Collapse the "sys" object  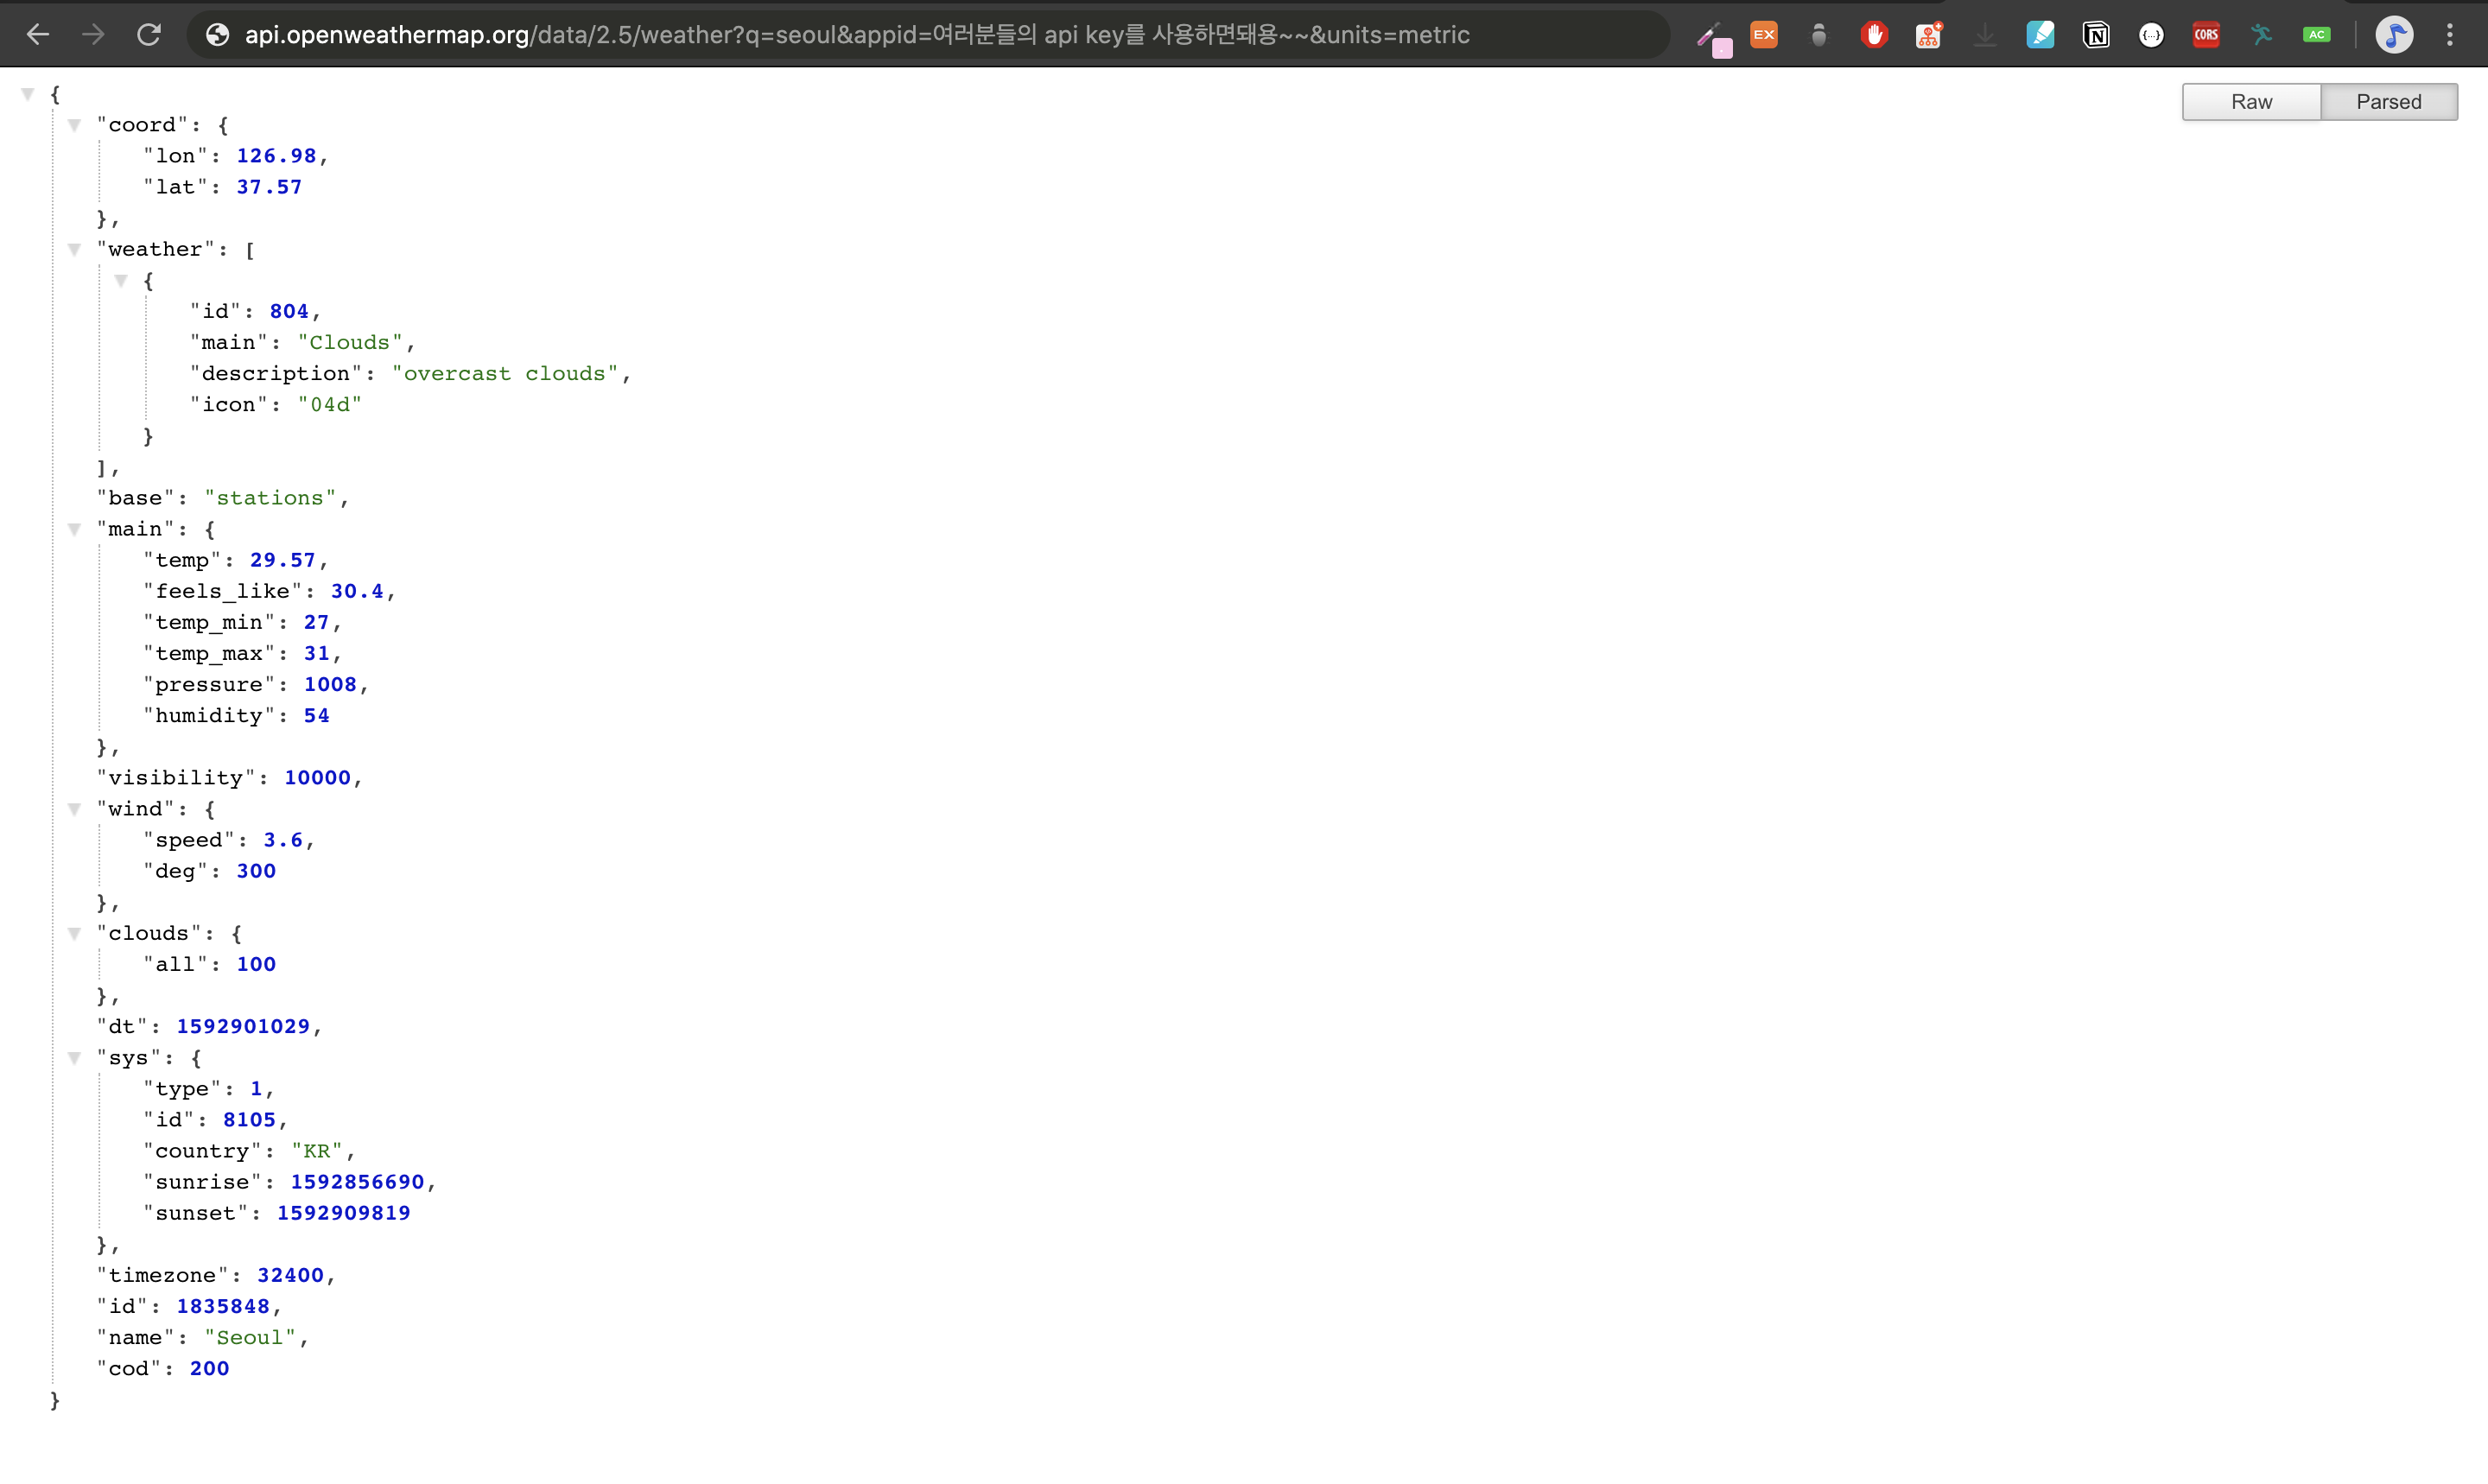pyautogui.click(x=74, y=1058)
